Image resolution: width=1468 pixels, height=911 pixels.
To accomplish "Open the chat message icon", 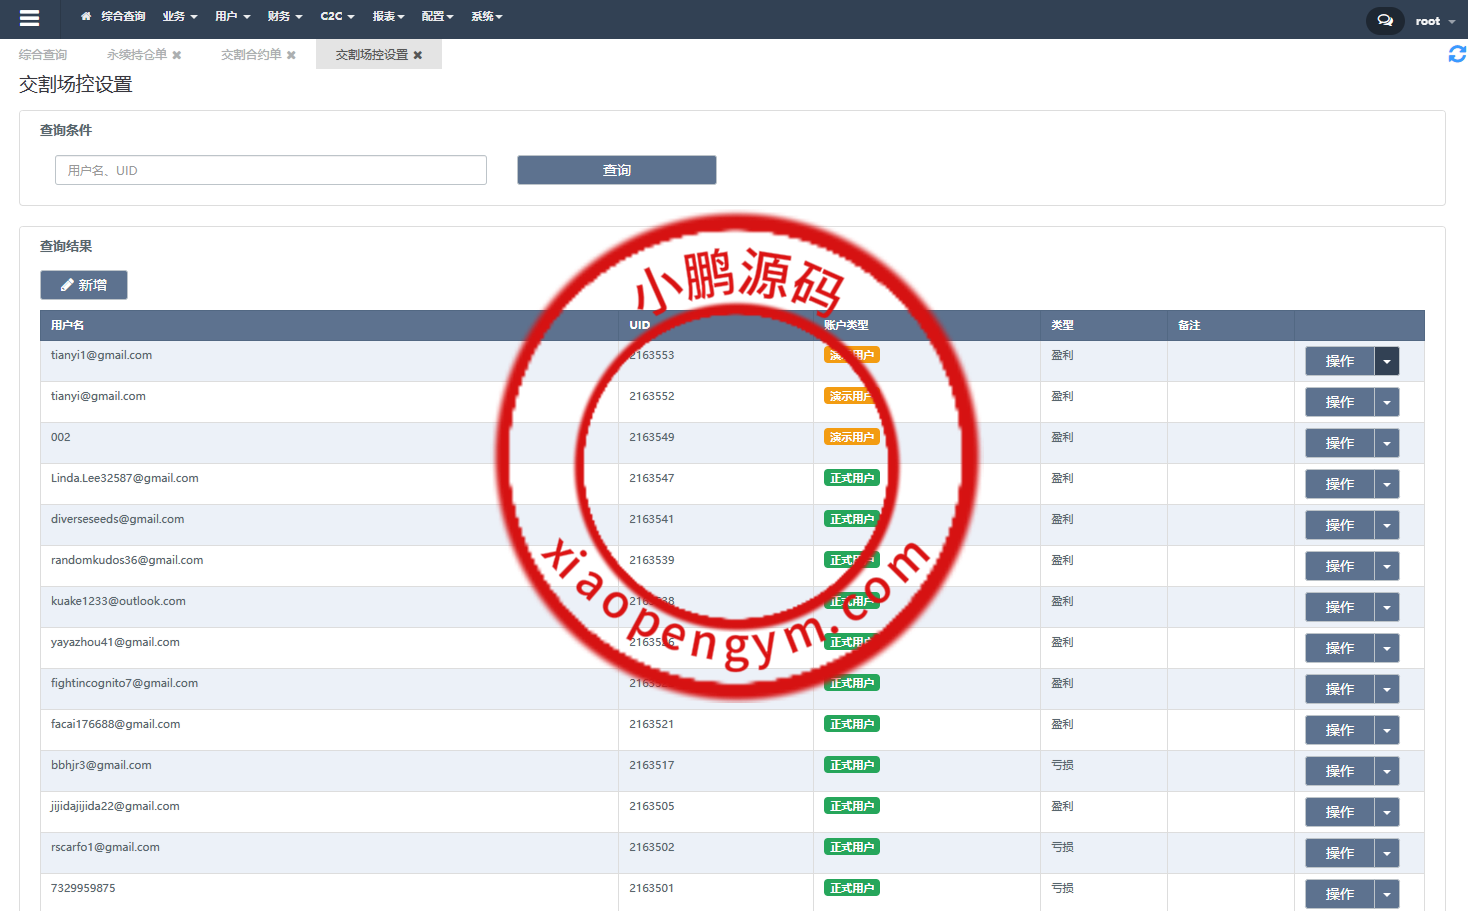I will point(1385,20).
